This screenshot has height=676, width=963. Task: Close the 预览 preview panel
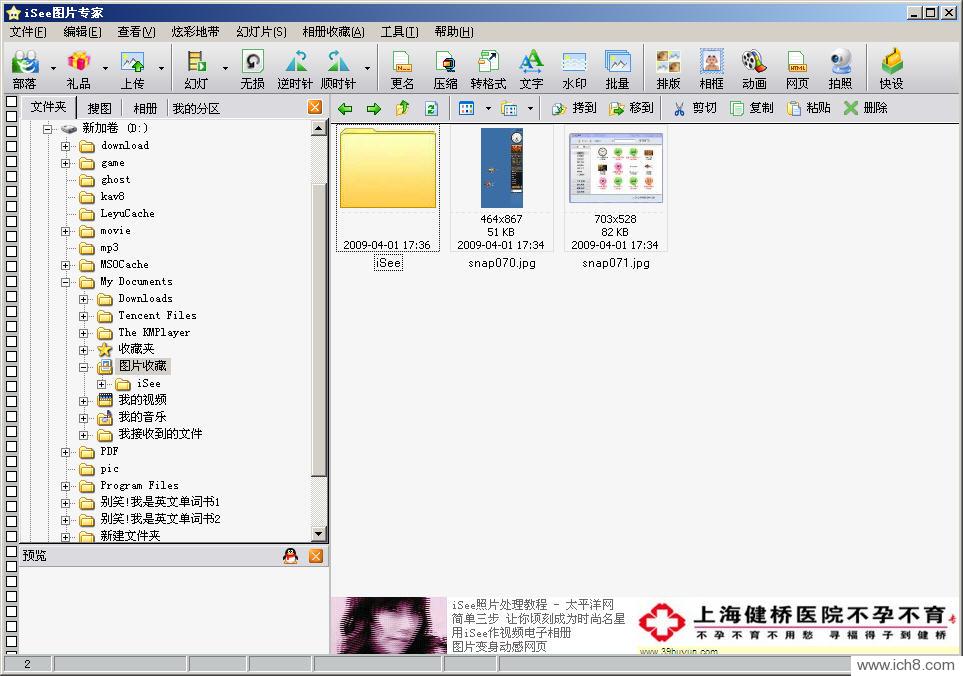coord(315,556)
